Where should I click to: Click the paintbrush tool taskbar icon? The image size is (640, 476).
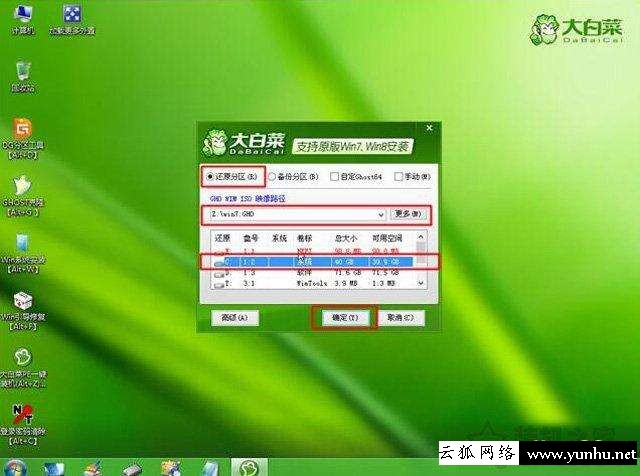(93, 468)
